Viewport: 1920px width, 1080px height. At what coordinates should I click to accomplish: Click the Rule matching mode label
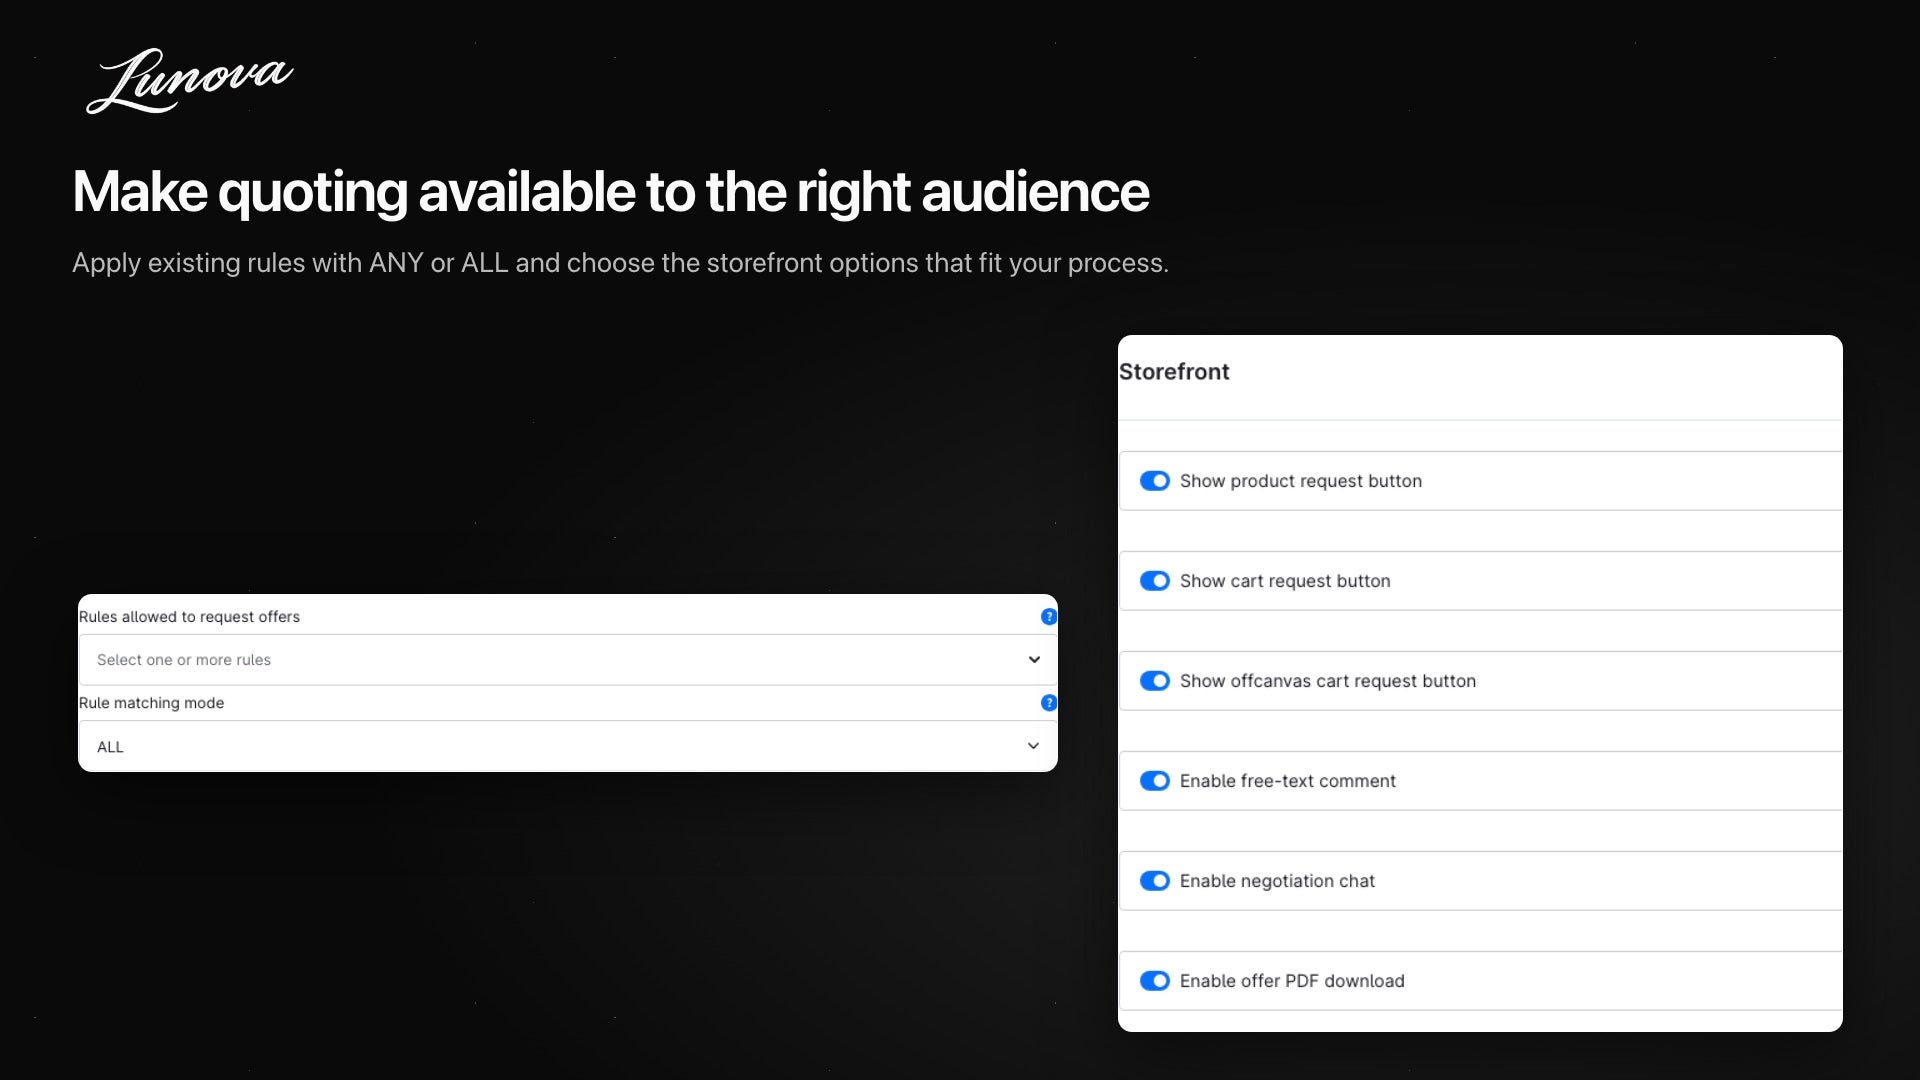tap(151, 703)
